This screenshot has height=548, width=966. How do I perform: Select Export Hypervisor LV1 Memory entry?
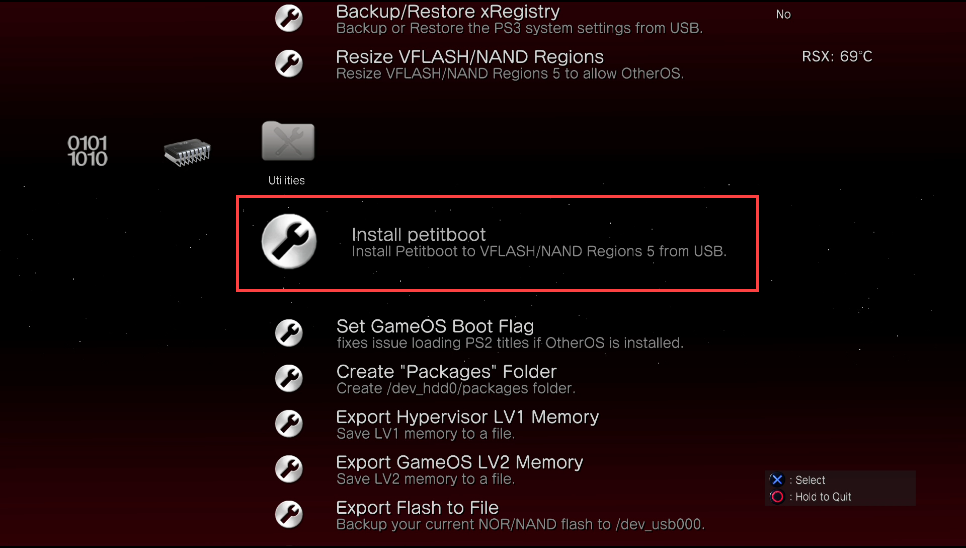click(467, 425)
